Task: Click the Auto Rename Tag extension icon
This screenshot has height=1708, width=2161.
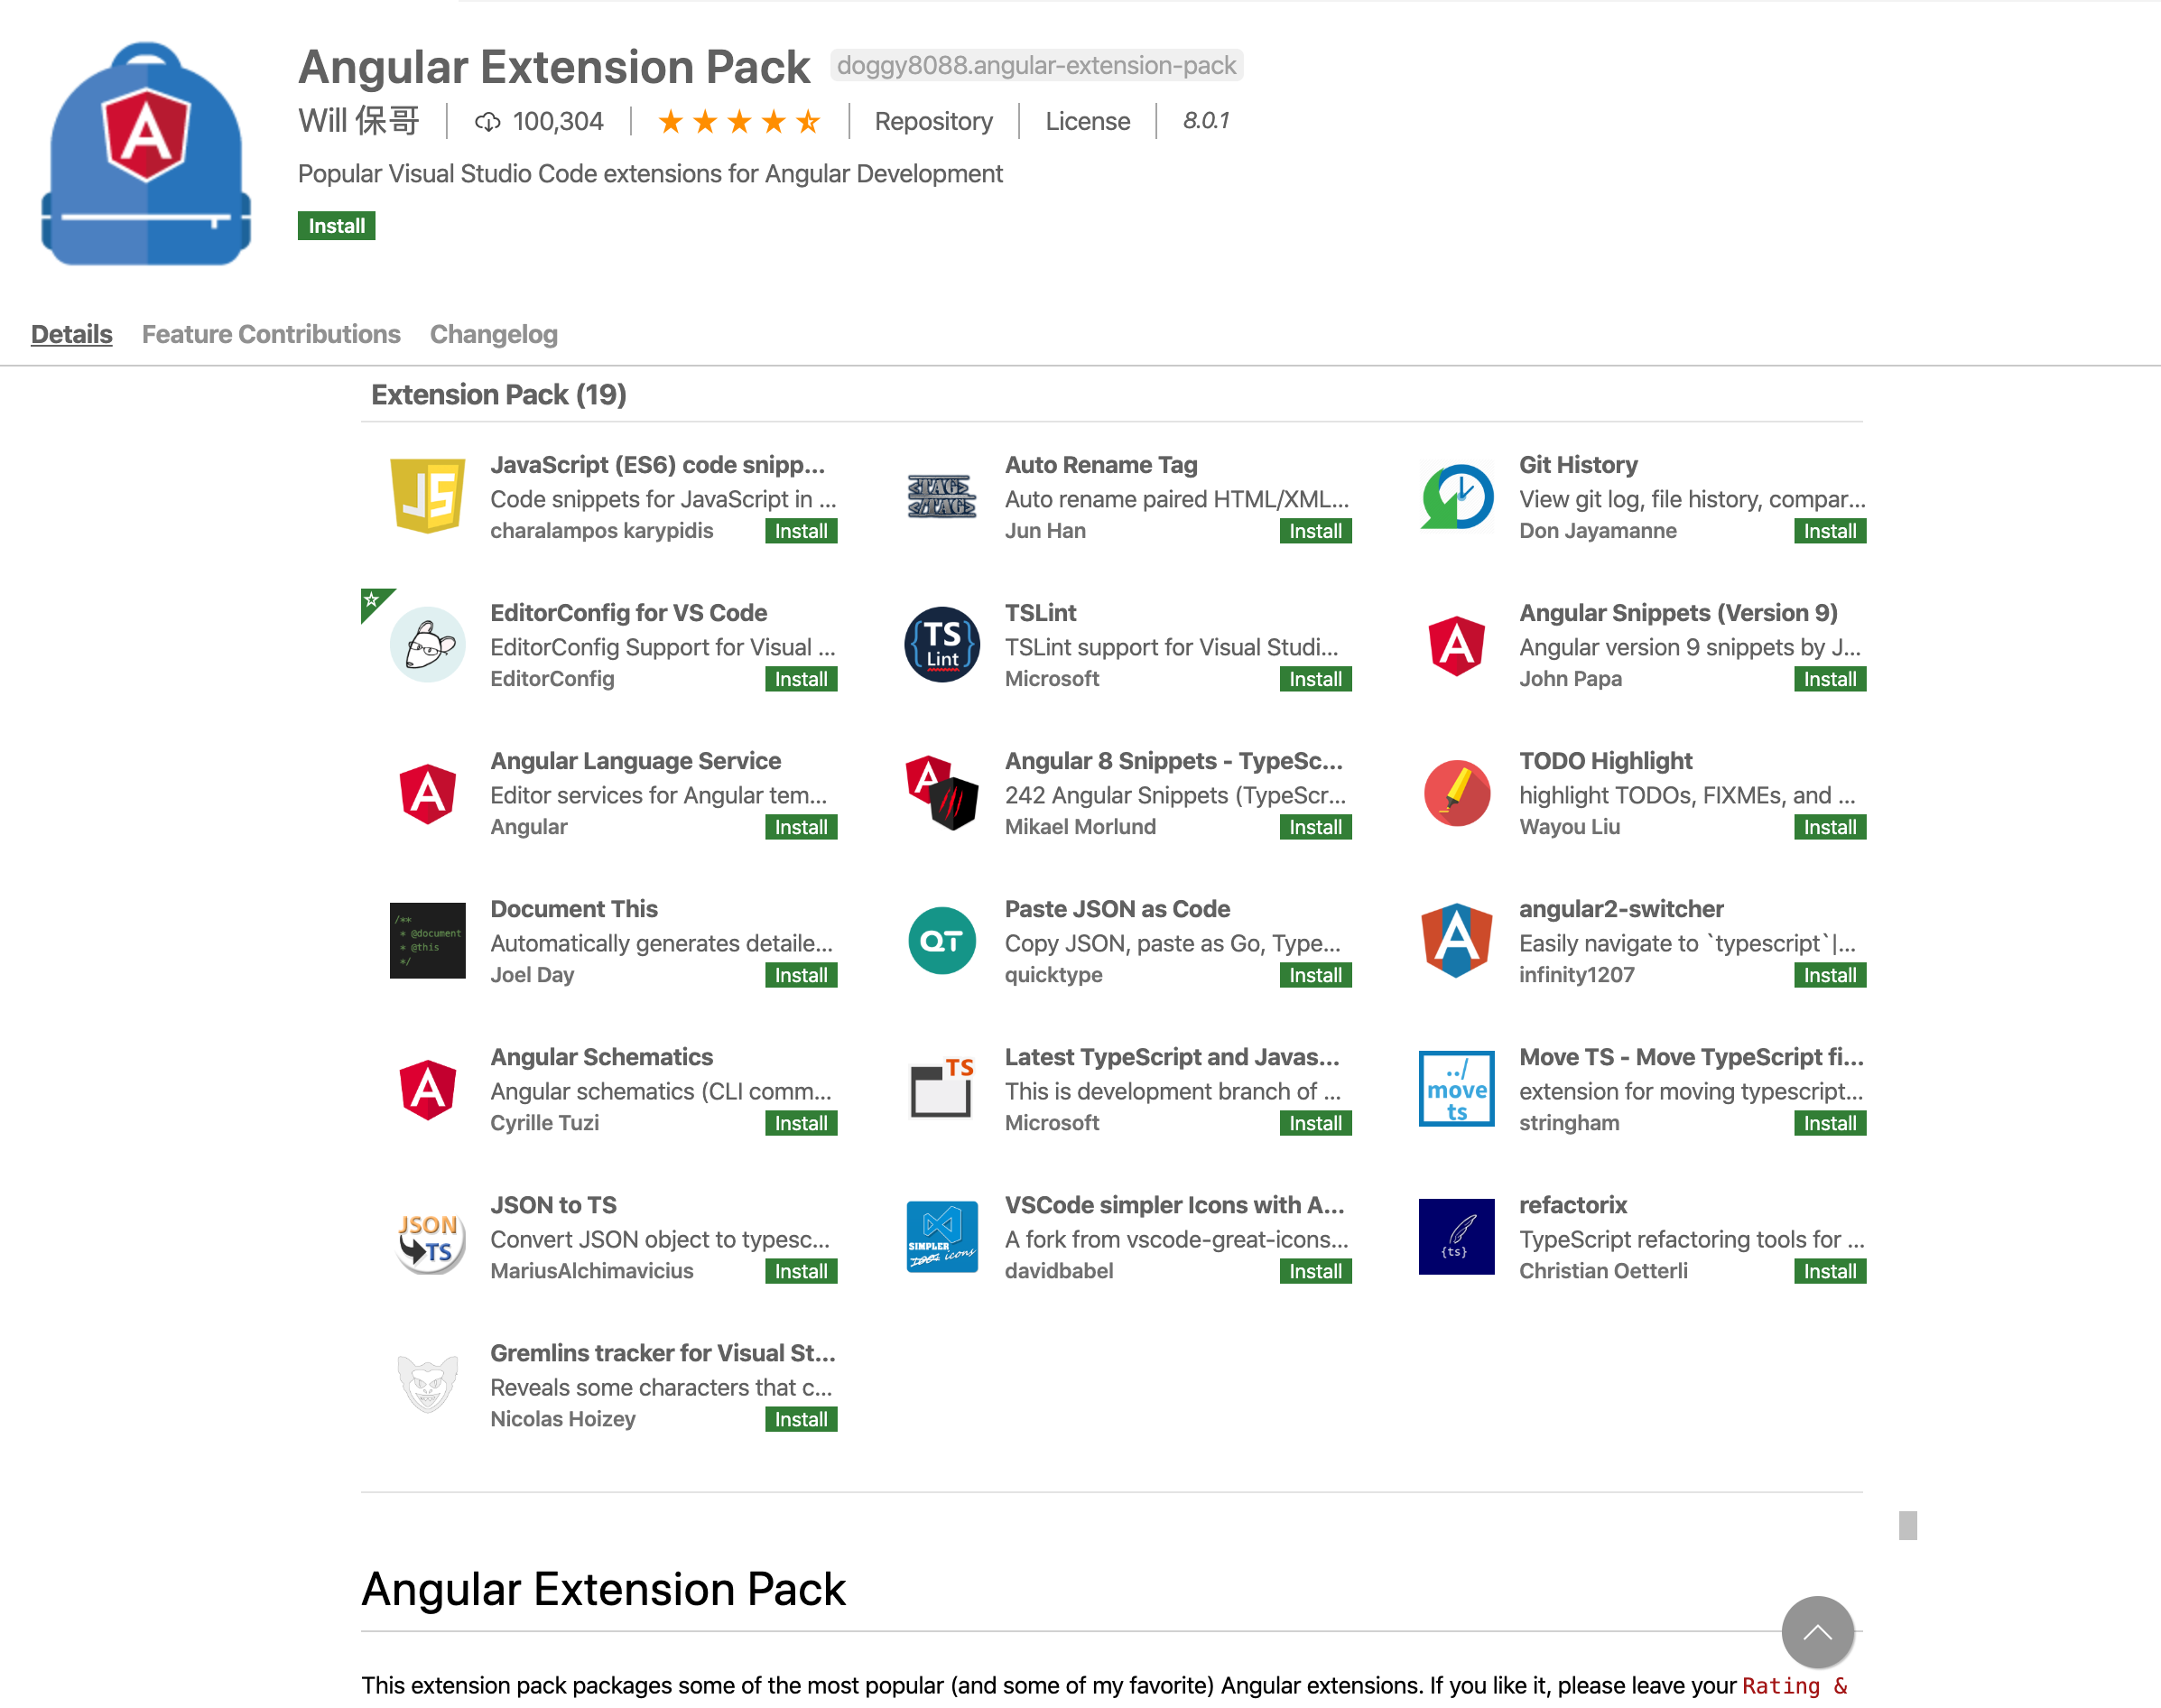Action: (941, 496)
